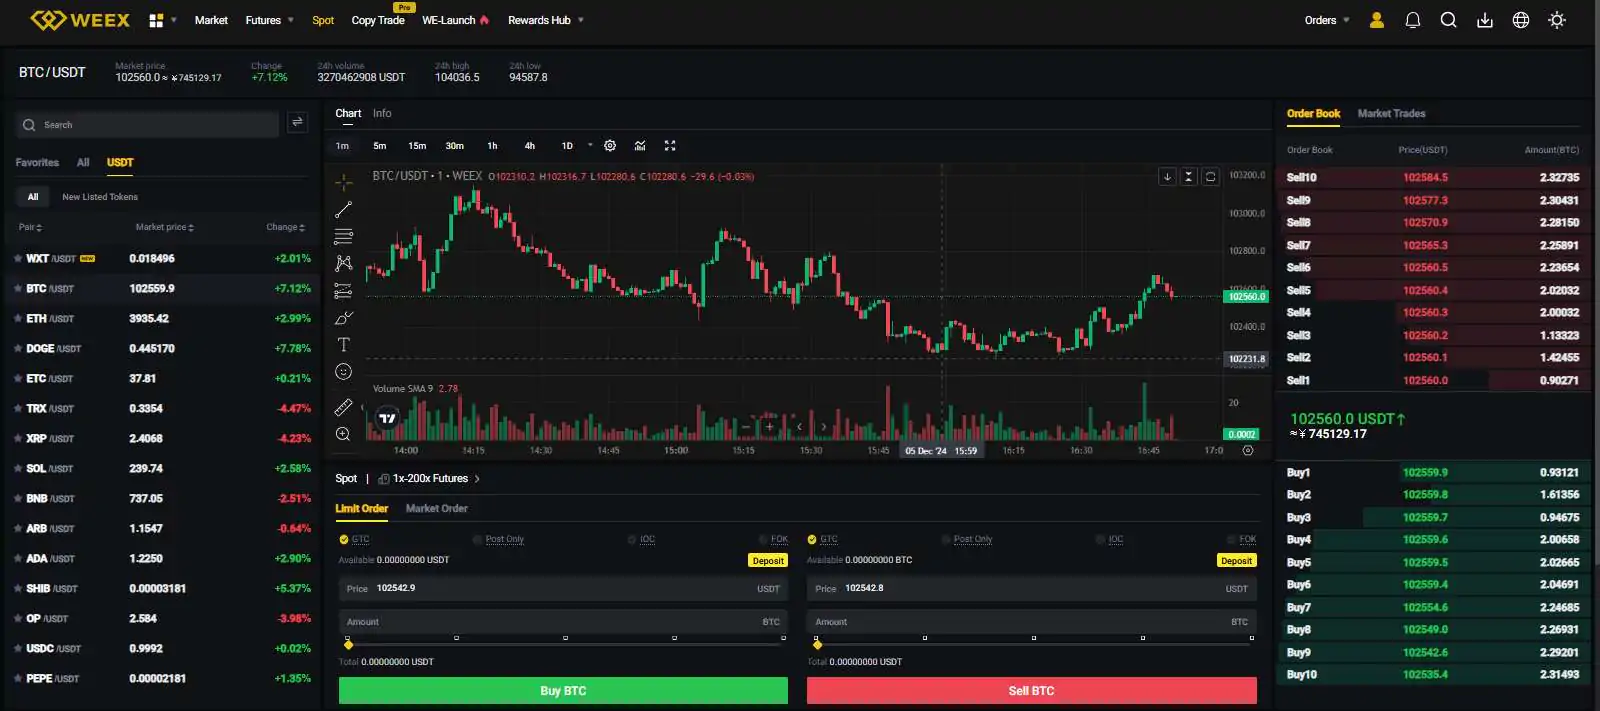Set chart interval to 15m

tap(417, 146)
